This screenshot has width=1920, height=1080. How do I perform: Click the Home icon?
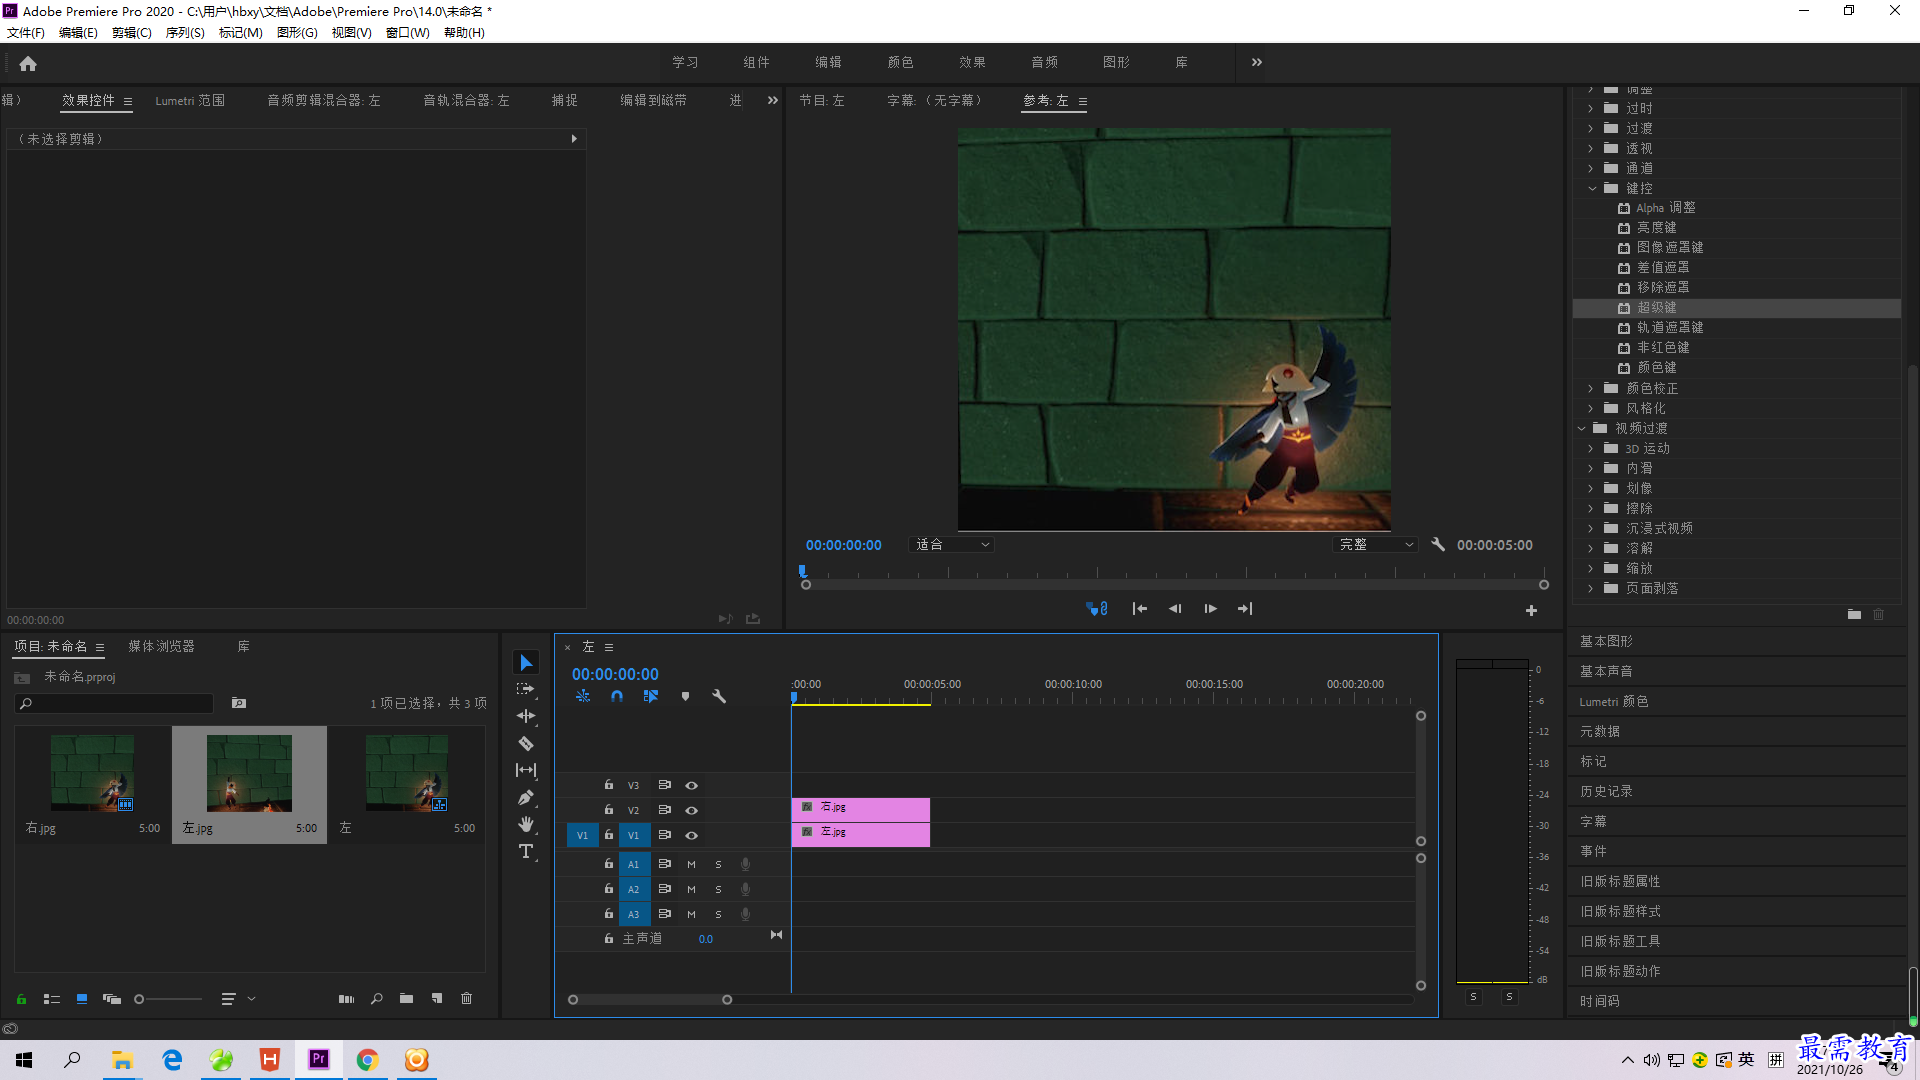click(28, 63)
